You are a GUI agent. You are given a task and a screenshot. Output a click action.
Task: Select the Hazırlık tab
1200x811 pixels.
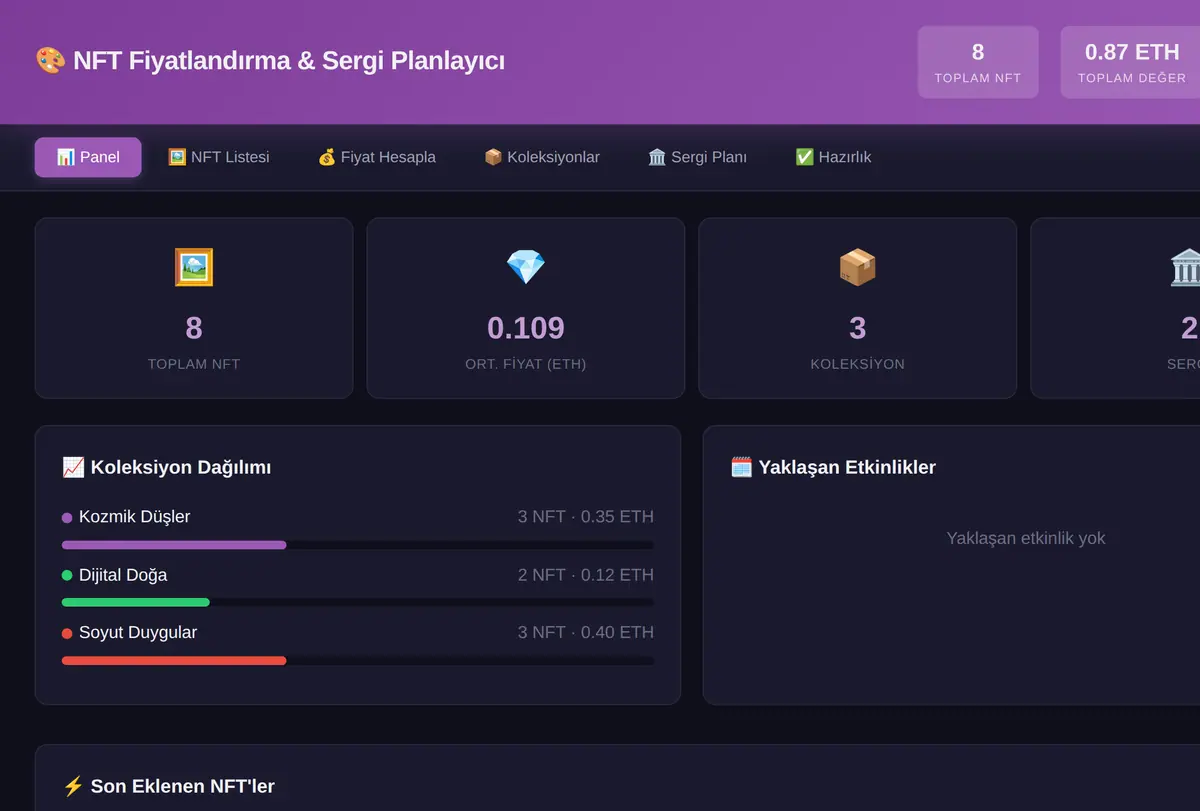(833, 157)
